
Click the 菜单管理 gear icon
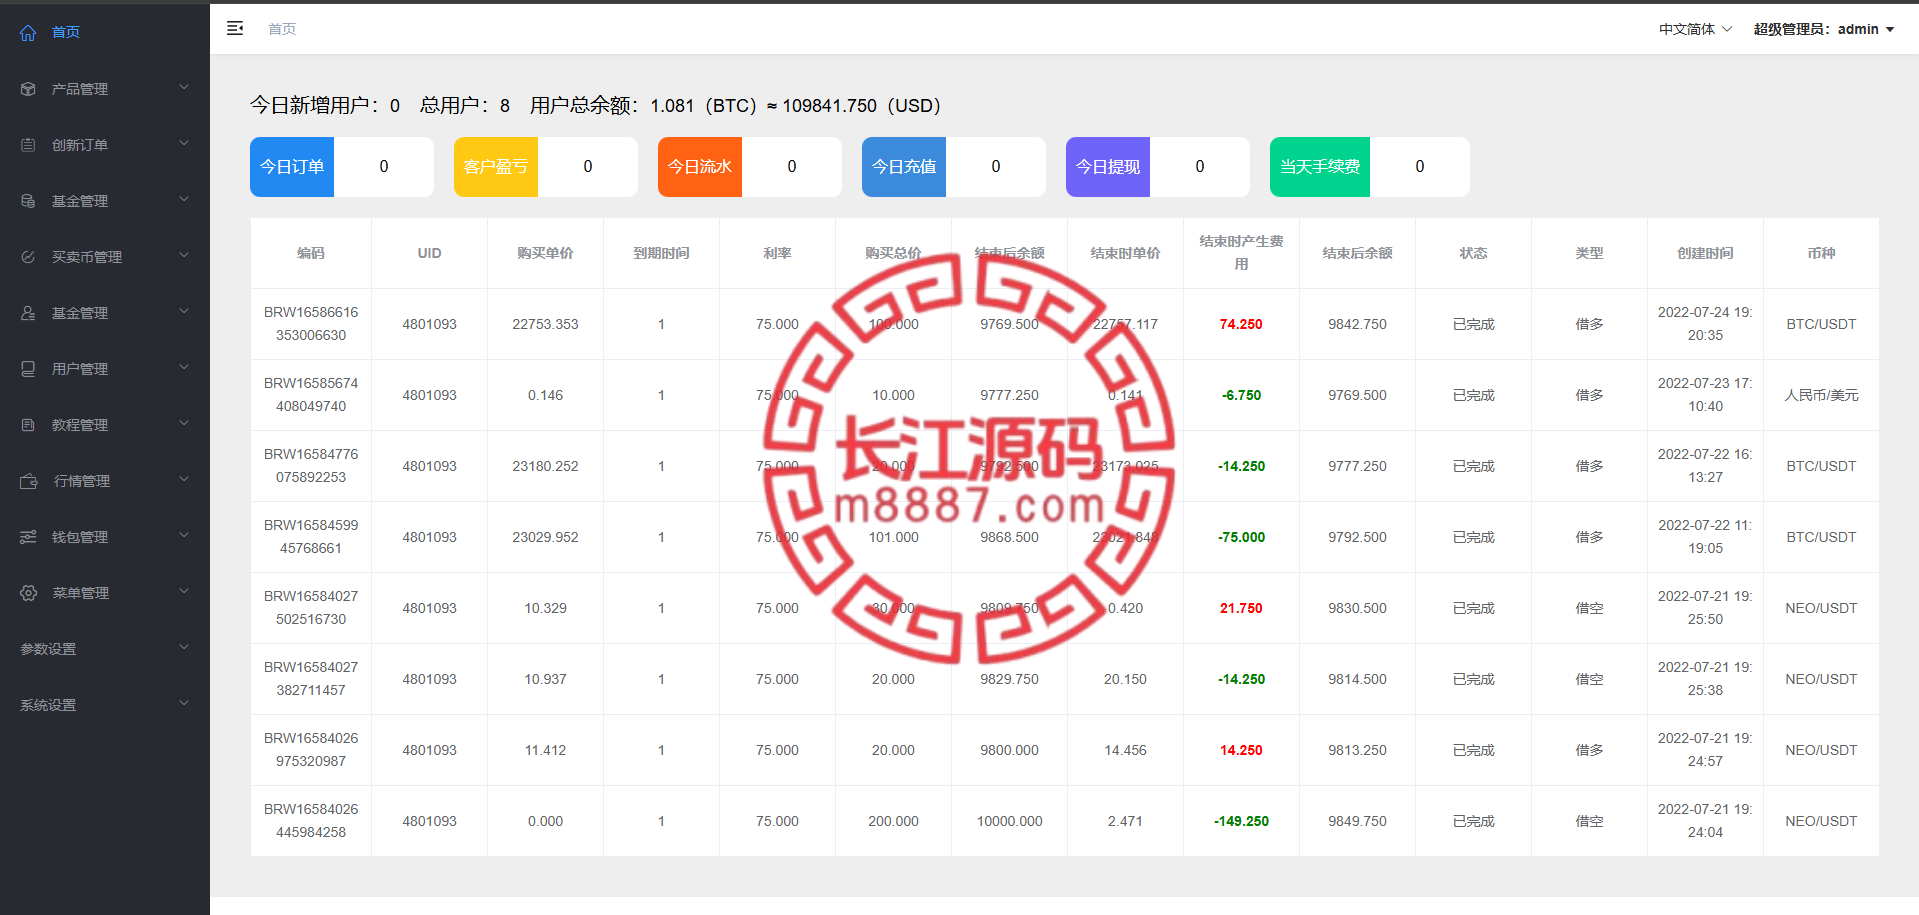click(x=28, y=593)
